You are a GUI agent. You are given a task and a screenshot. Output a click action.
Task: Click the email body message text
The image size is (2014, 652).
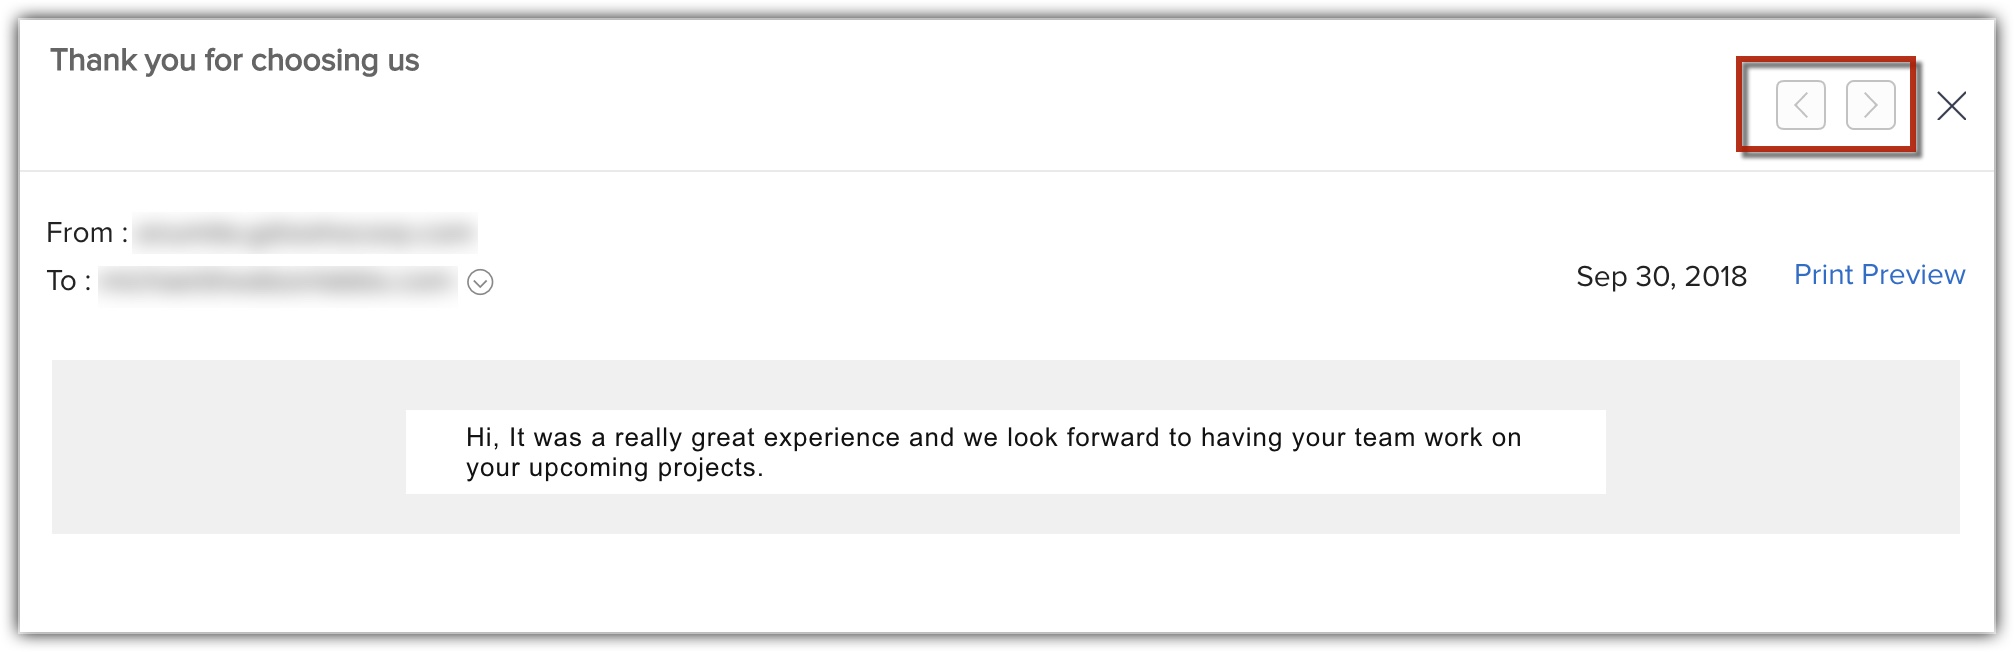click(x=992, y=452)
